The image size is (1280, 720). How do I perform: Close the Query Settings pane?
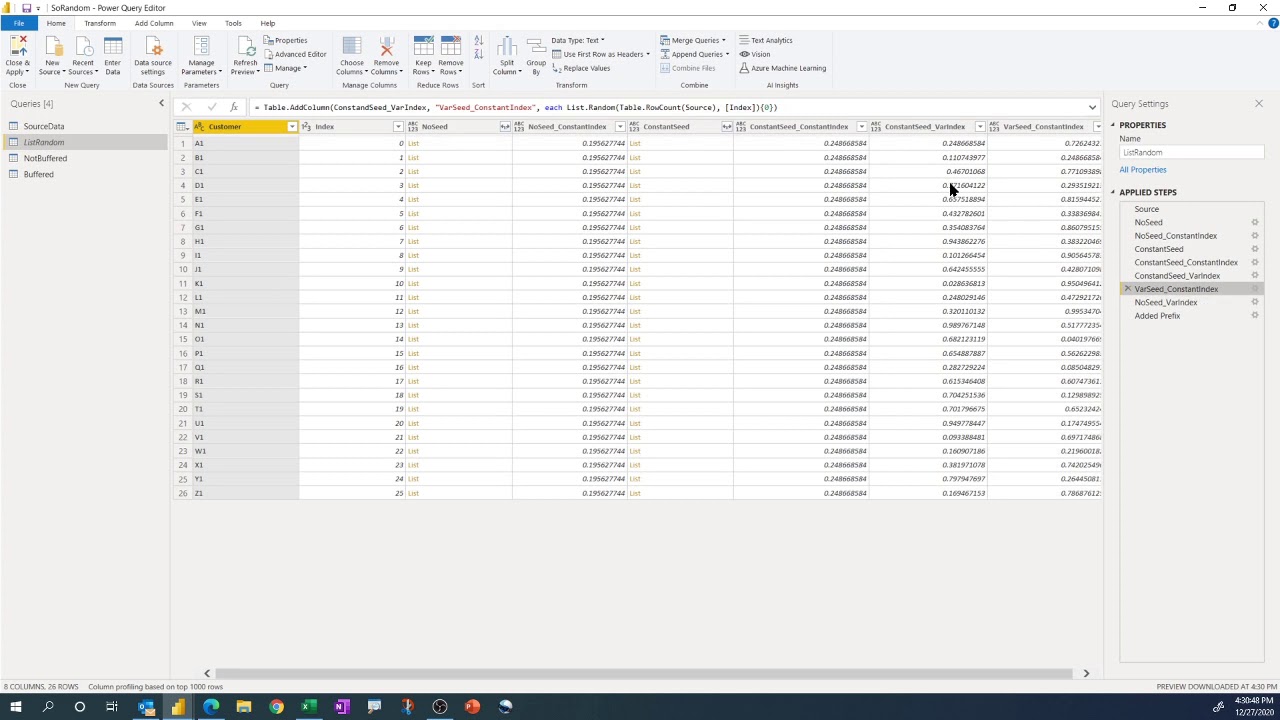click(1259, 104)
